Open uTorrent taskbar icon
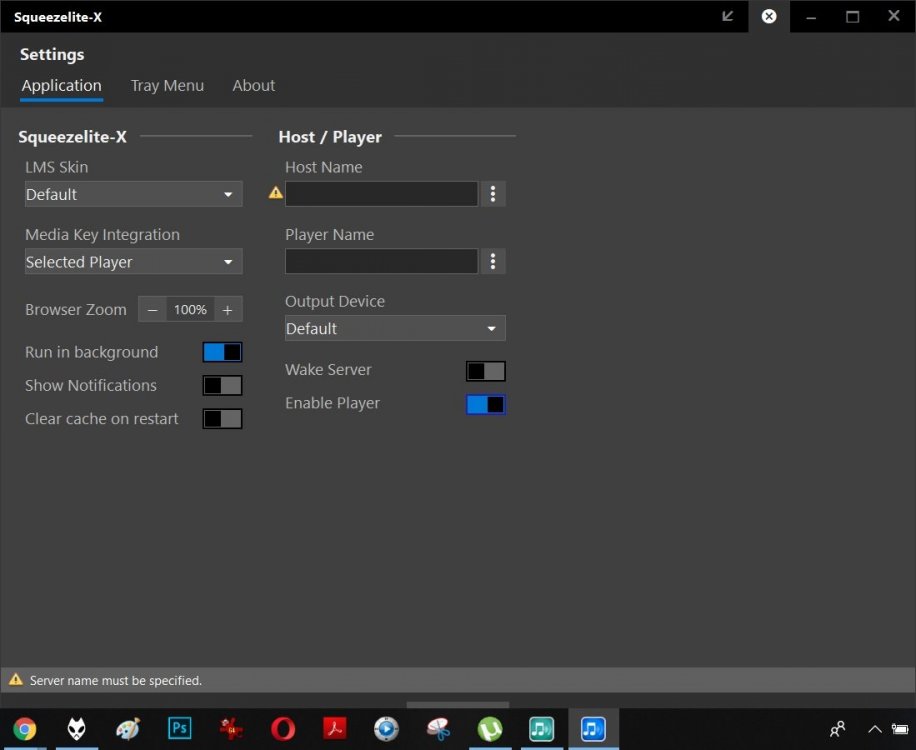The height and width of the screenshot is (750, 916). tap(490, 729)
